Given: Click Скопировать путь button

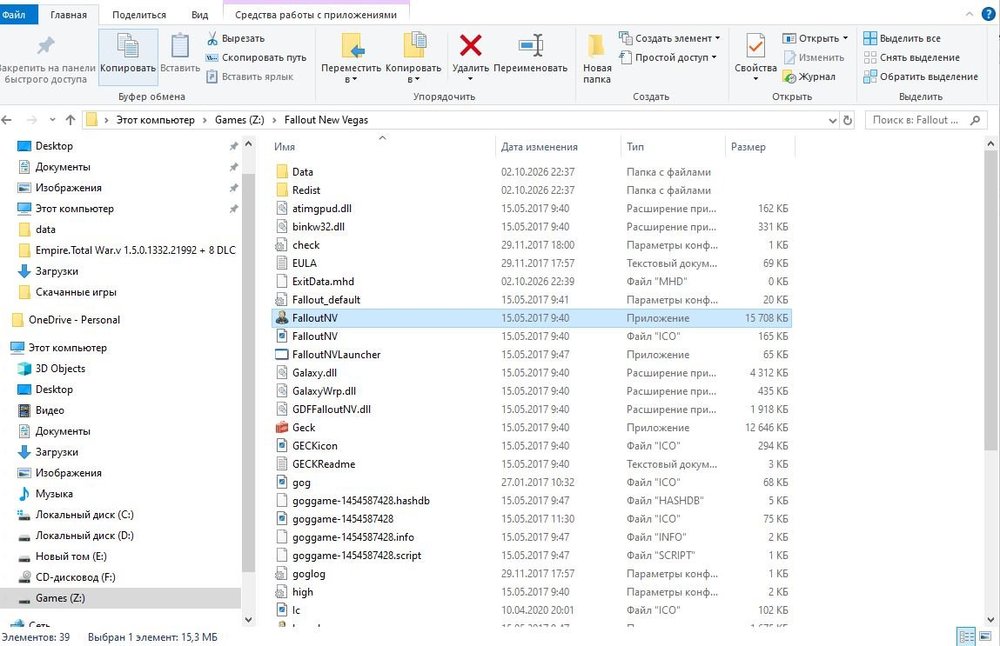Looking at the screenshot, I should pyautogui.click(x=256, y=57).
